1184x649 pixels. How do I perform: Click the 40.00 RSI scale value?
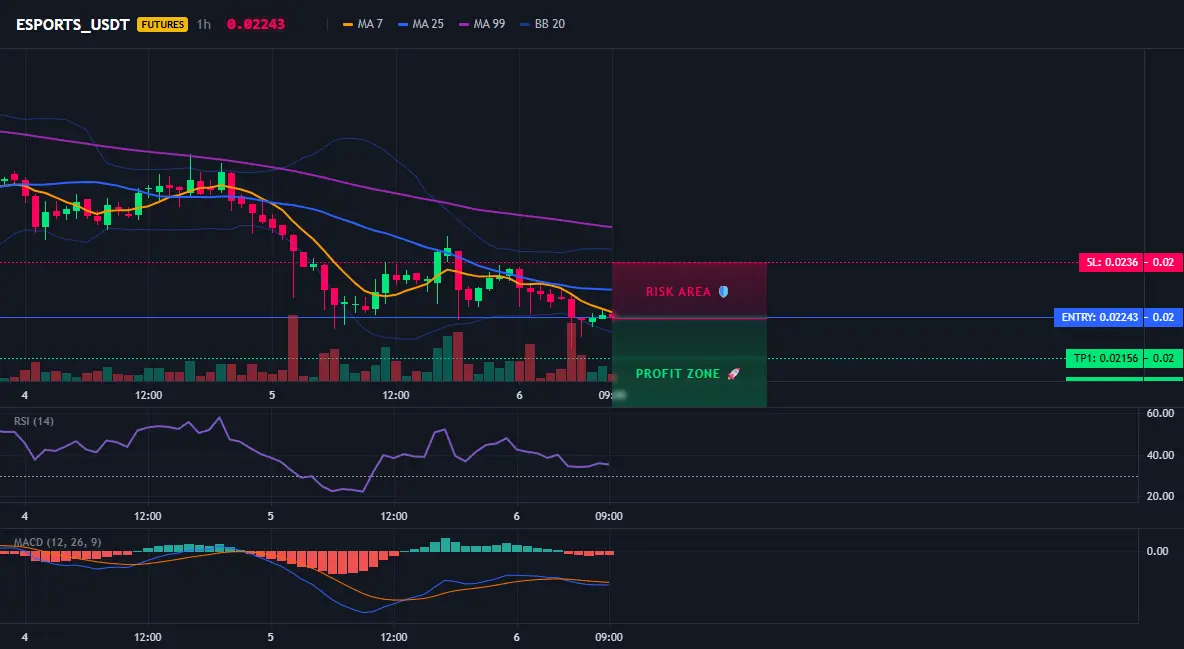1160,455
